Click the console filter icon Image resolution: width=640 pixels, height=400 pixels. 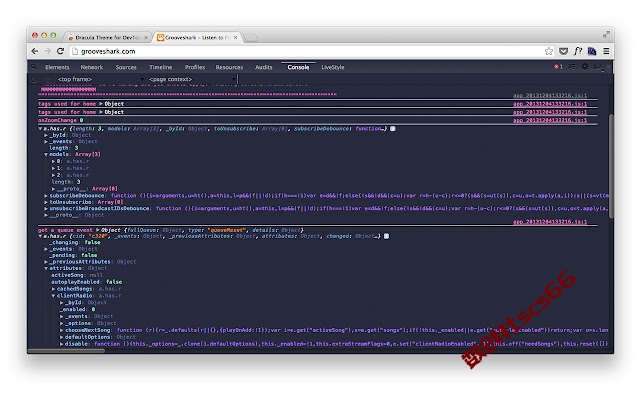click(x=48, y=79)
